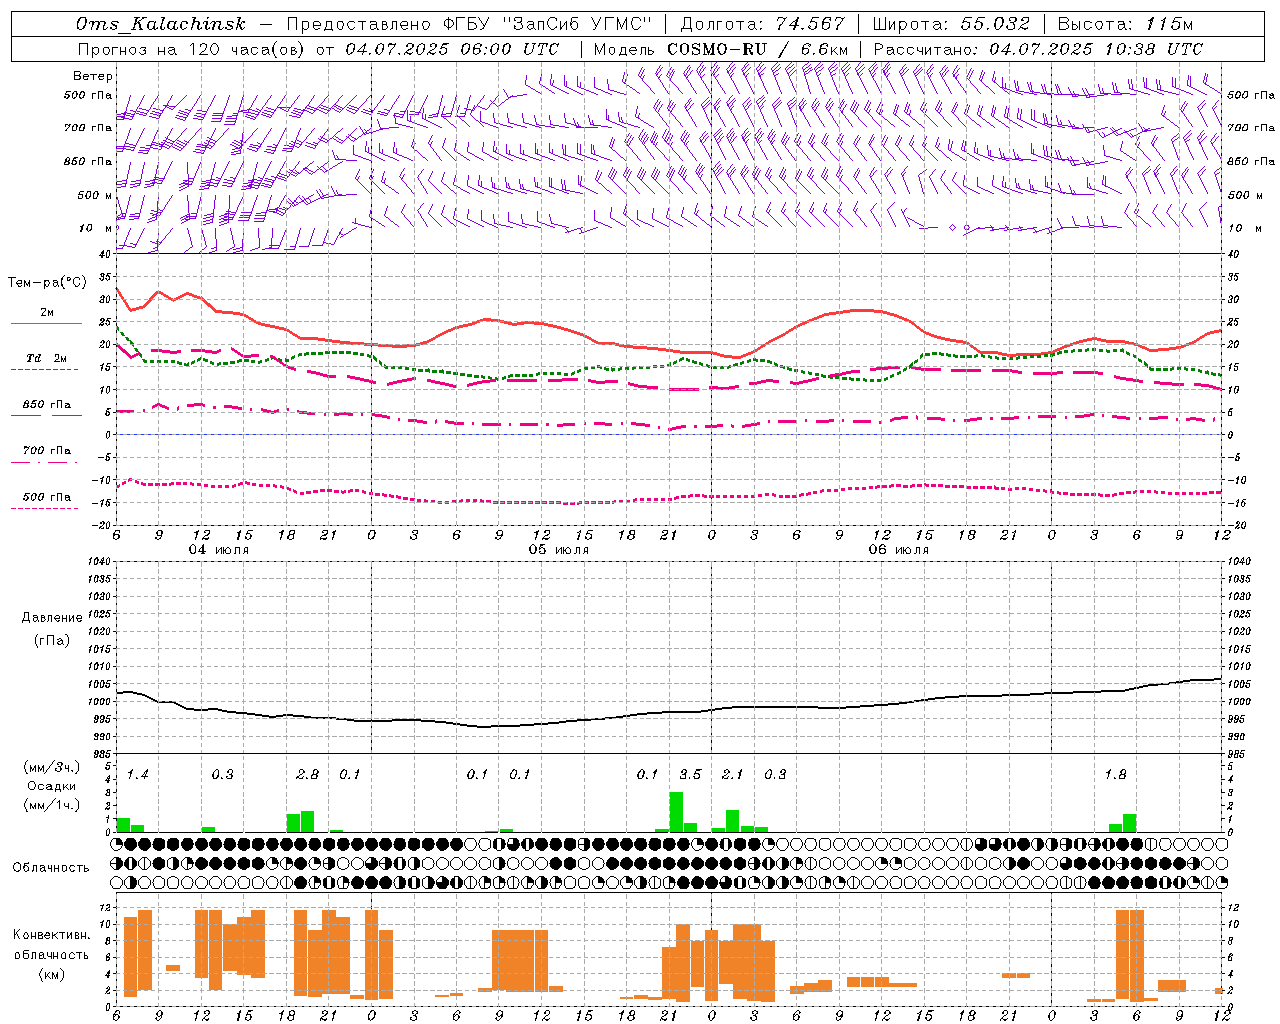Screen dimensions: 1280x1024
Task: Click the 2.8 precipitation total value
Action: click(x=307, y=775)
